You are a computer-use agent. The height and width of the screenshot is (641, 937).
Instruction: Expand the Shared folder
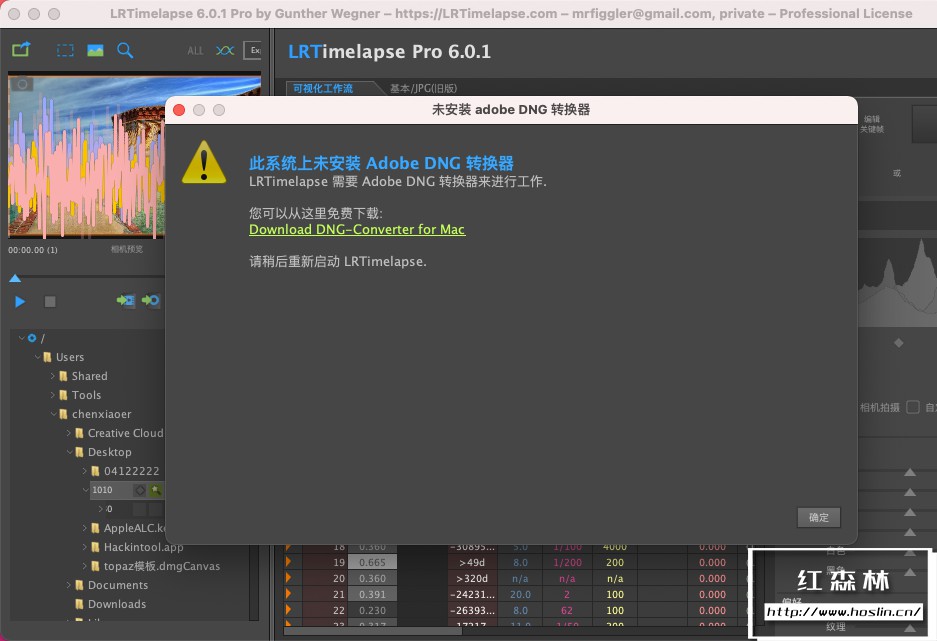click(x=53, y=376)
